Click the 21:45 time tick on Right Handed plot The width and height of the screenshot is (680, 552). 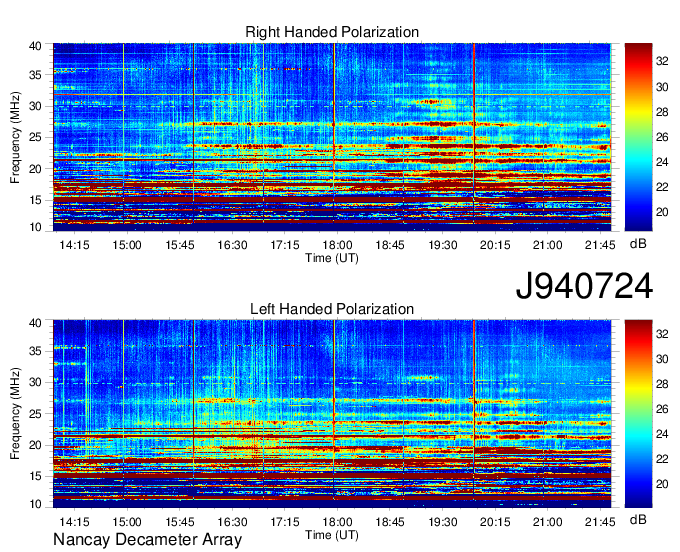[600, 245]
